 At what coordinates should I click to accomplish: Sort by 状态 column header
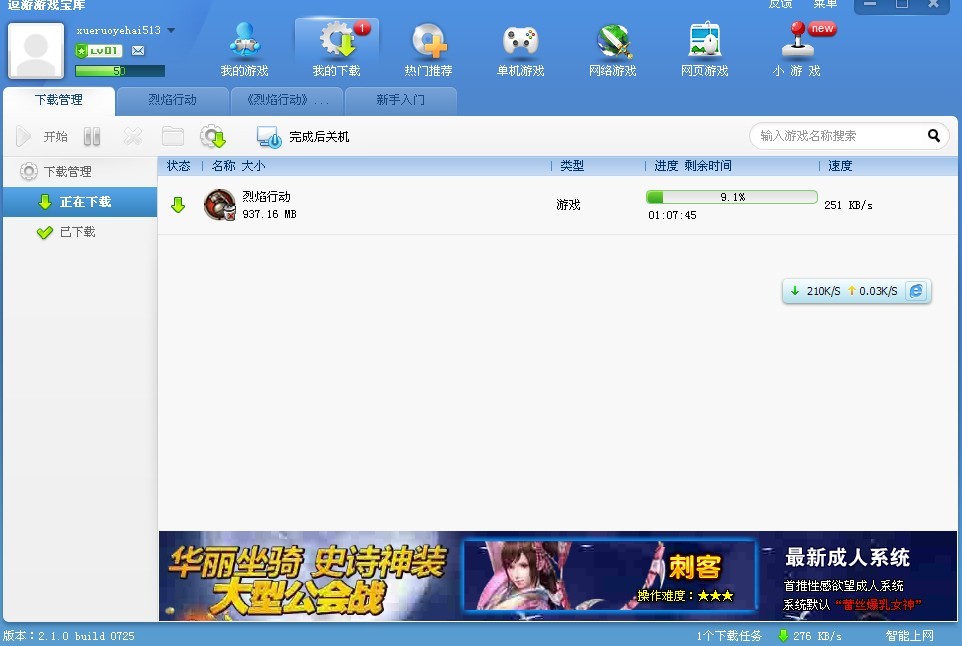(179, 166)
